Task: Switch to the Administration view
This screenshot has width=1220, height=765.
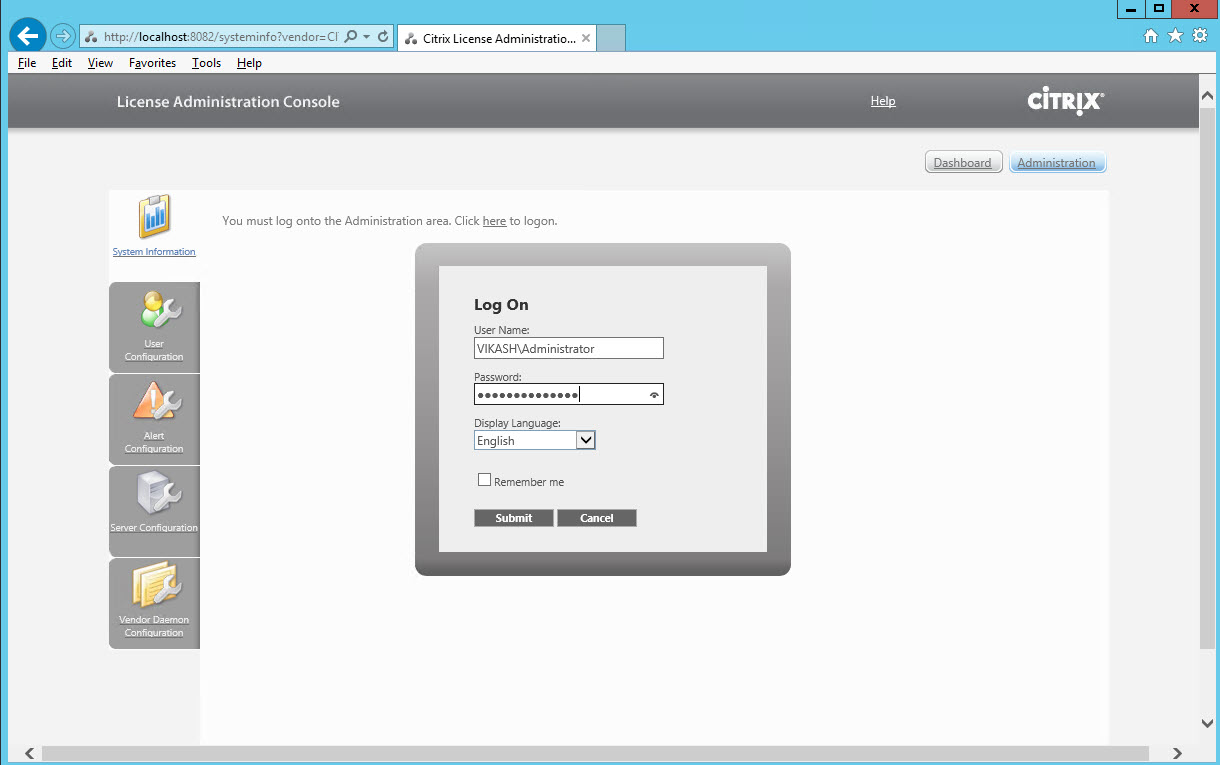Action: click(x=1057, y=162)
